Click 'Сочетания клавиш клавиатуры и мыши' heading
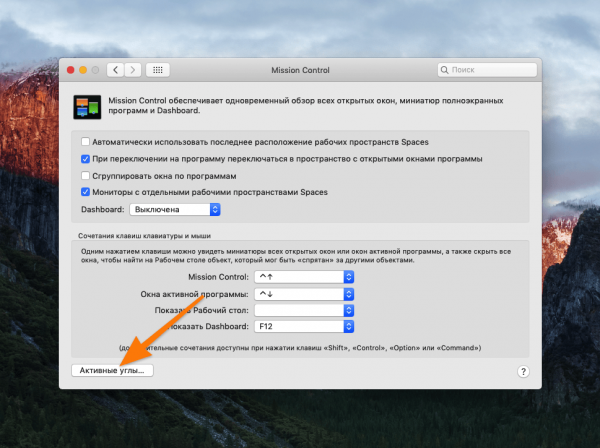The height and width of the screenshot is (448, 600). 145,236
